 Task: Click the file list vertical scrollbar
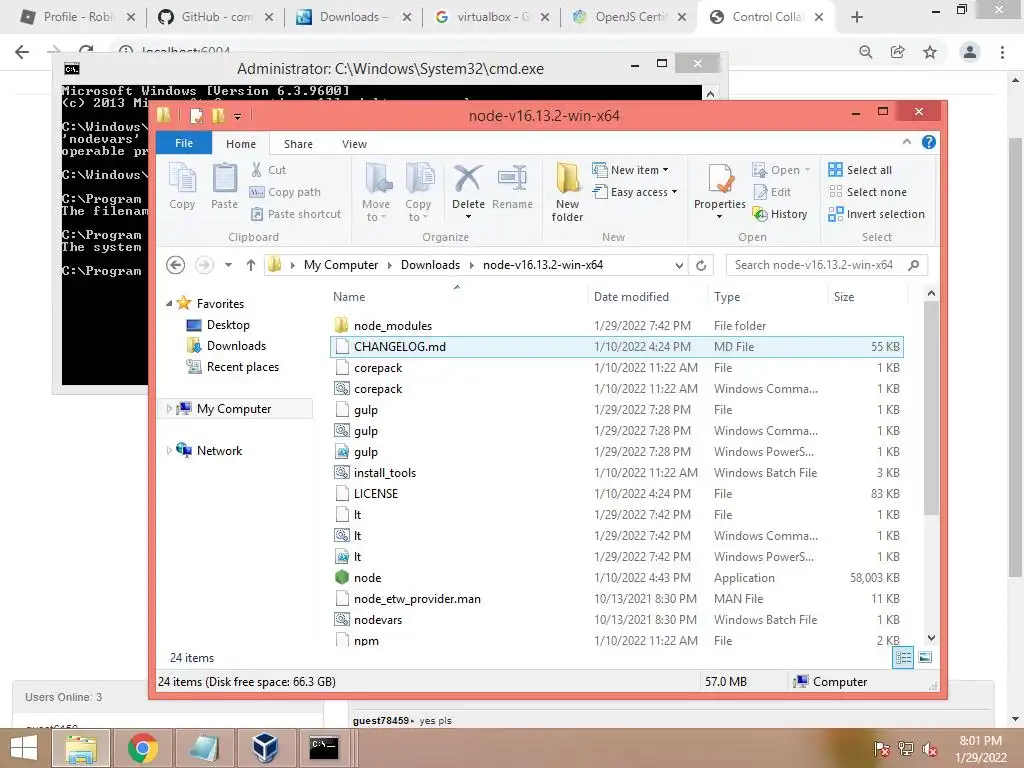pos(931,408)
